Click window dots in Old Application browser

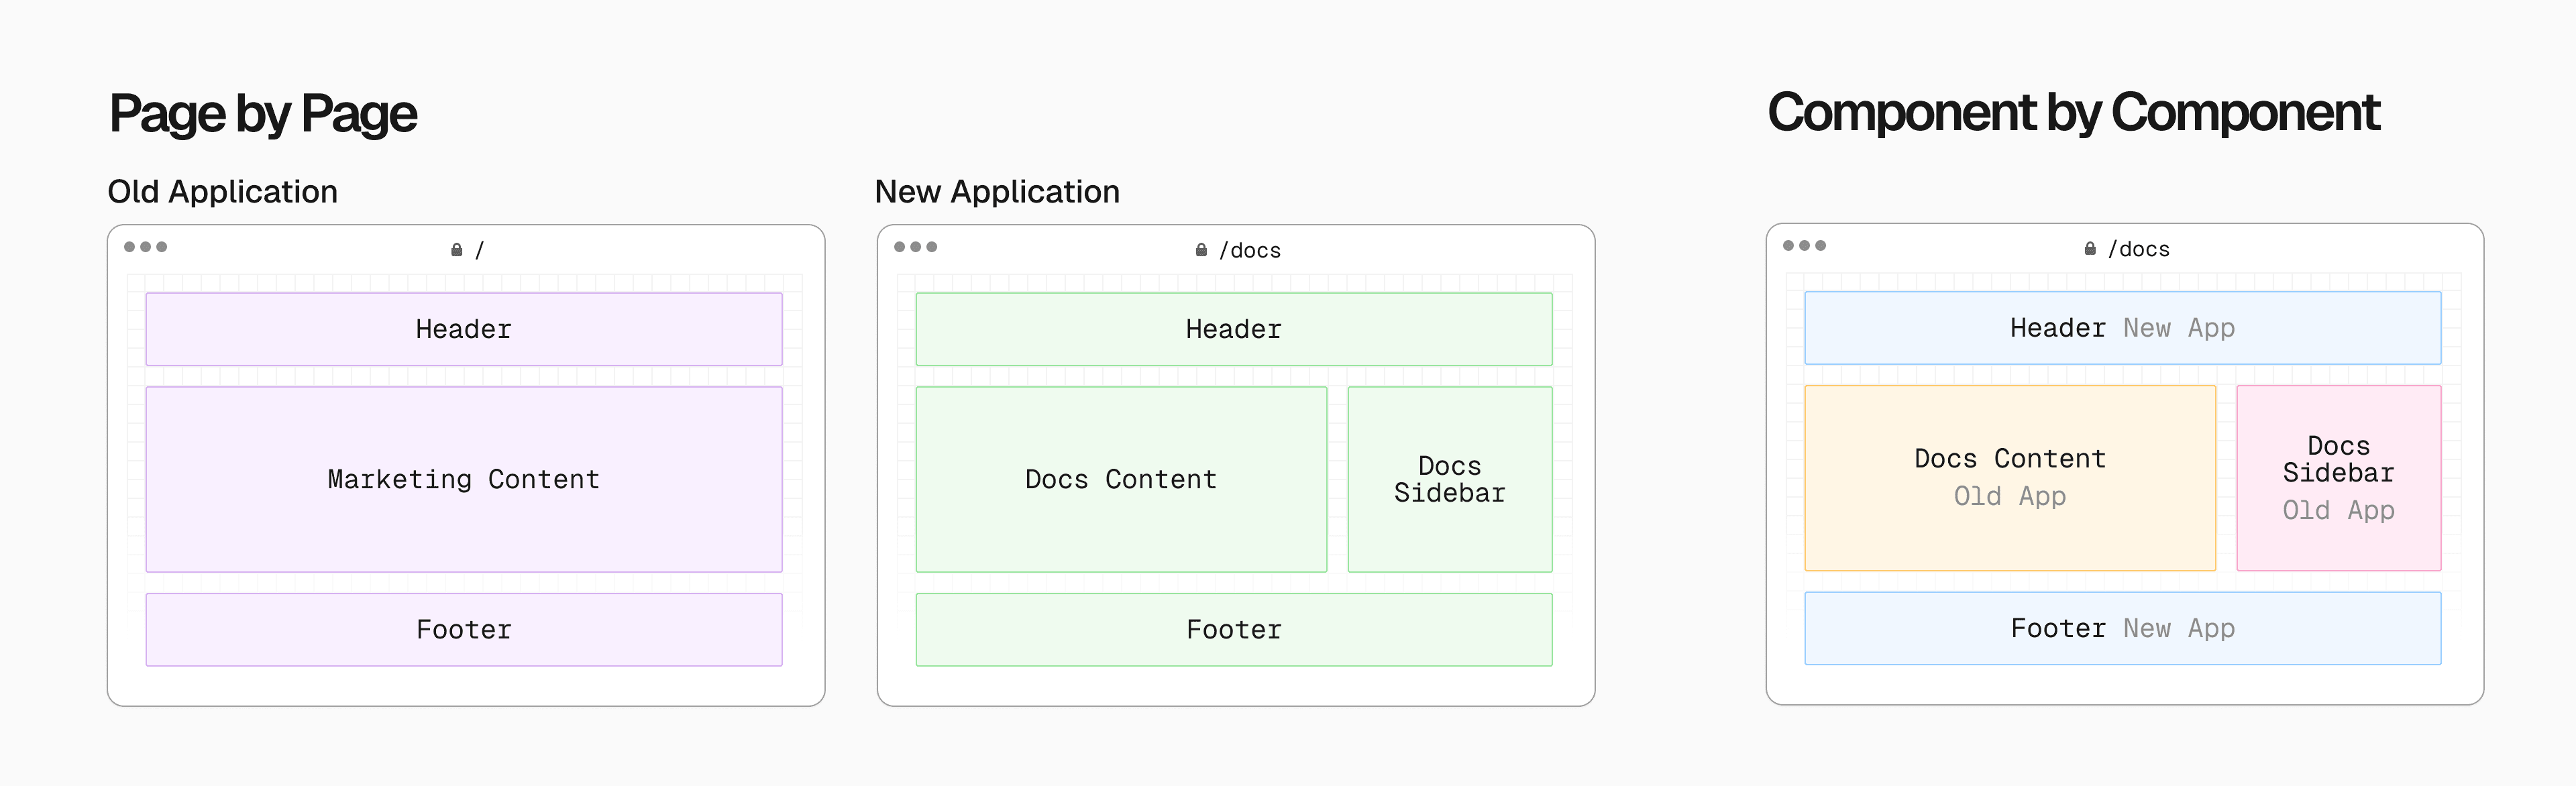[x=145, y=247]
